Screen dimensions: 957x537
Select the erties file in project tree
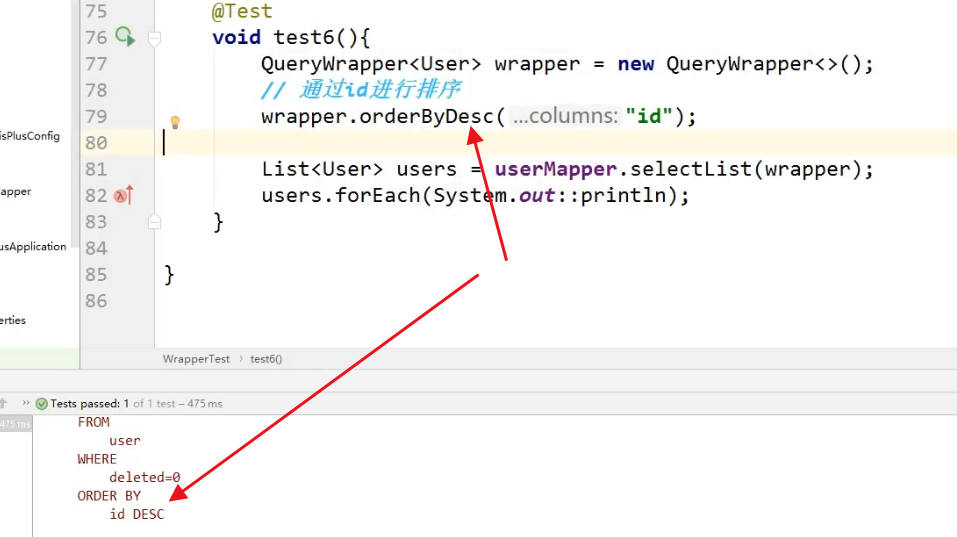click(13, 320)
